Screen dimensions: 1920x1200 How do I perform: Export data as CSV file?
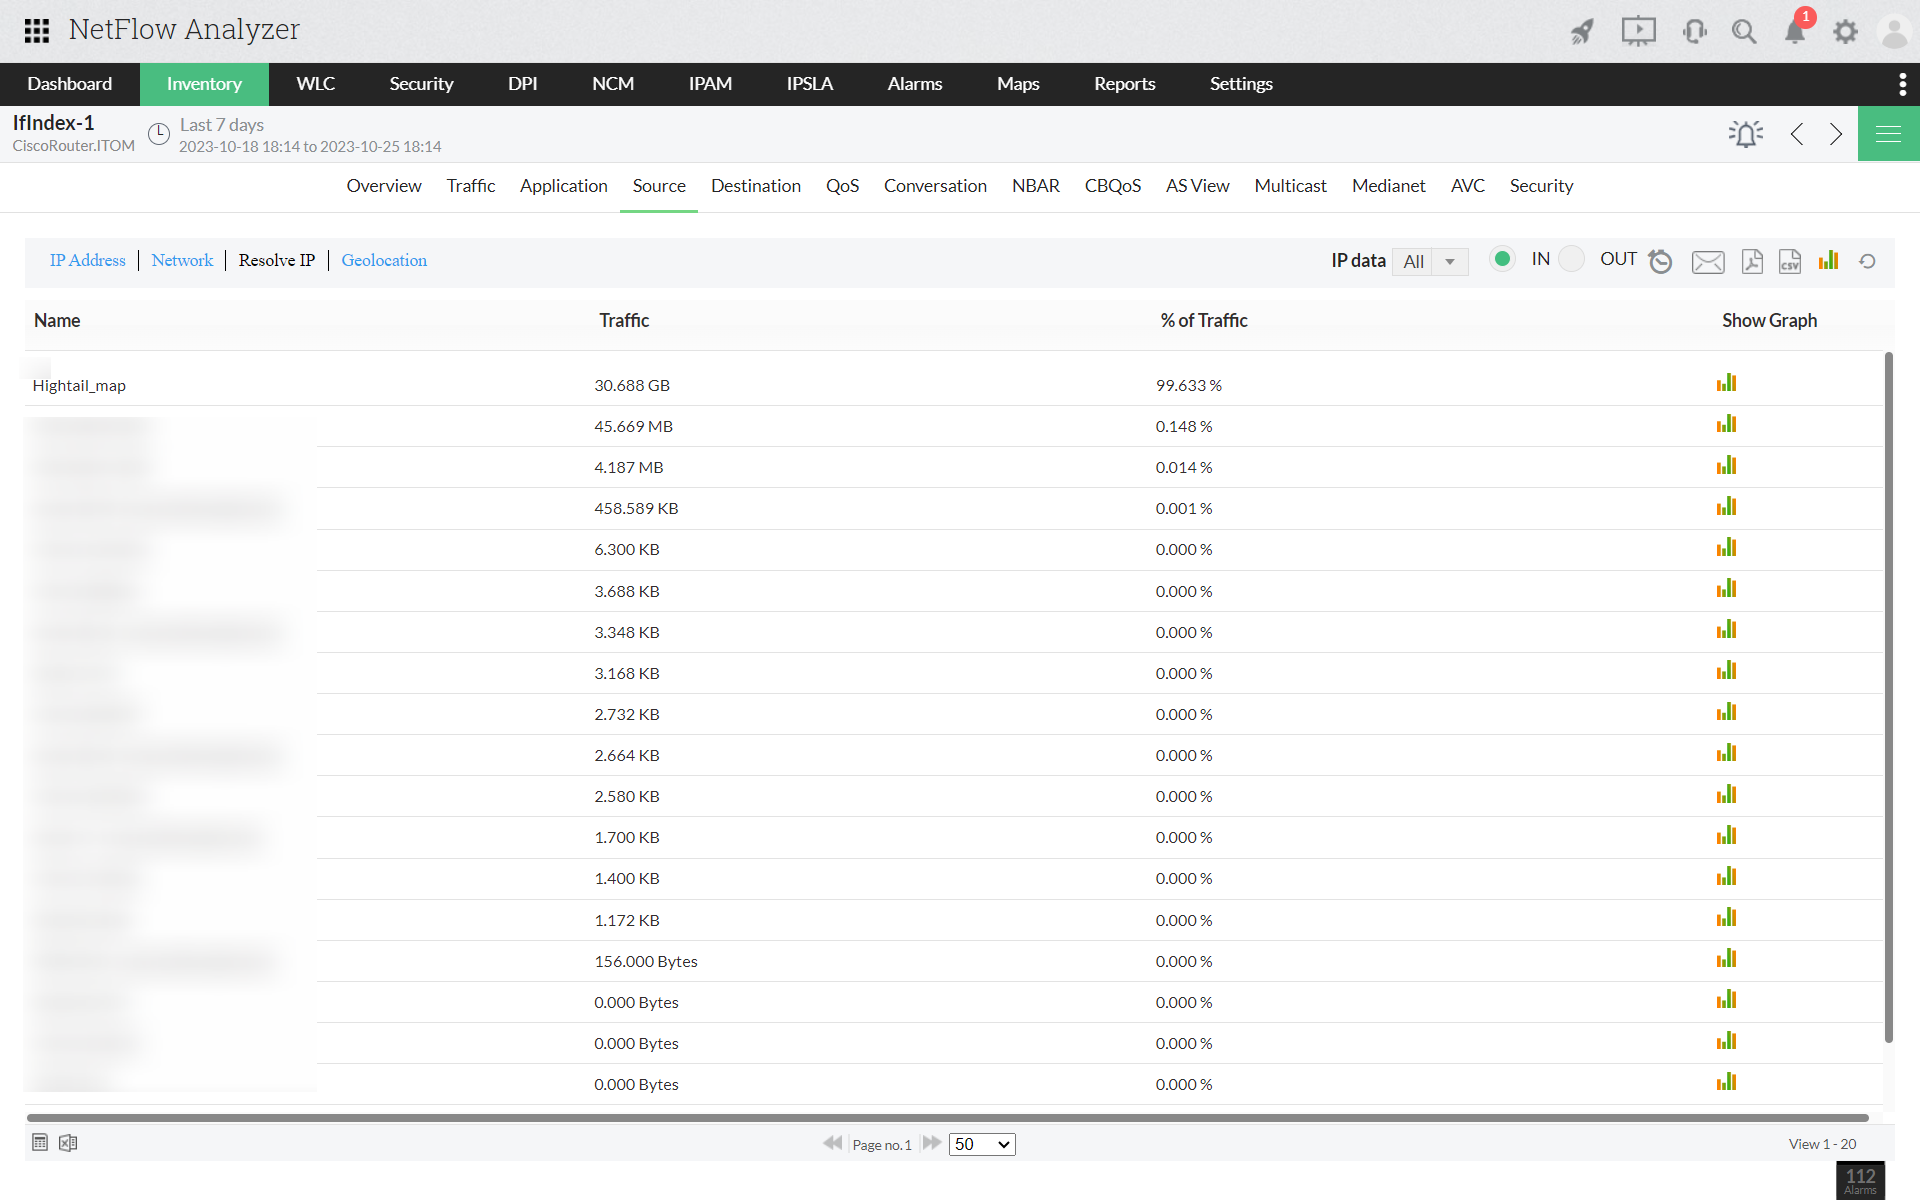(1789, 261)
